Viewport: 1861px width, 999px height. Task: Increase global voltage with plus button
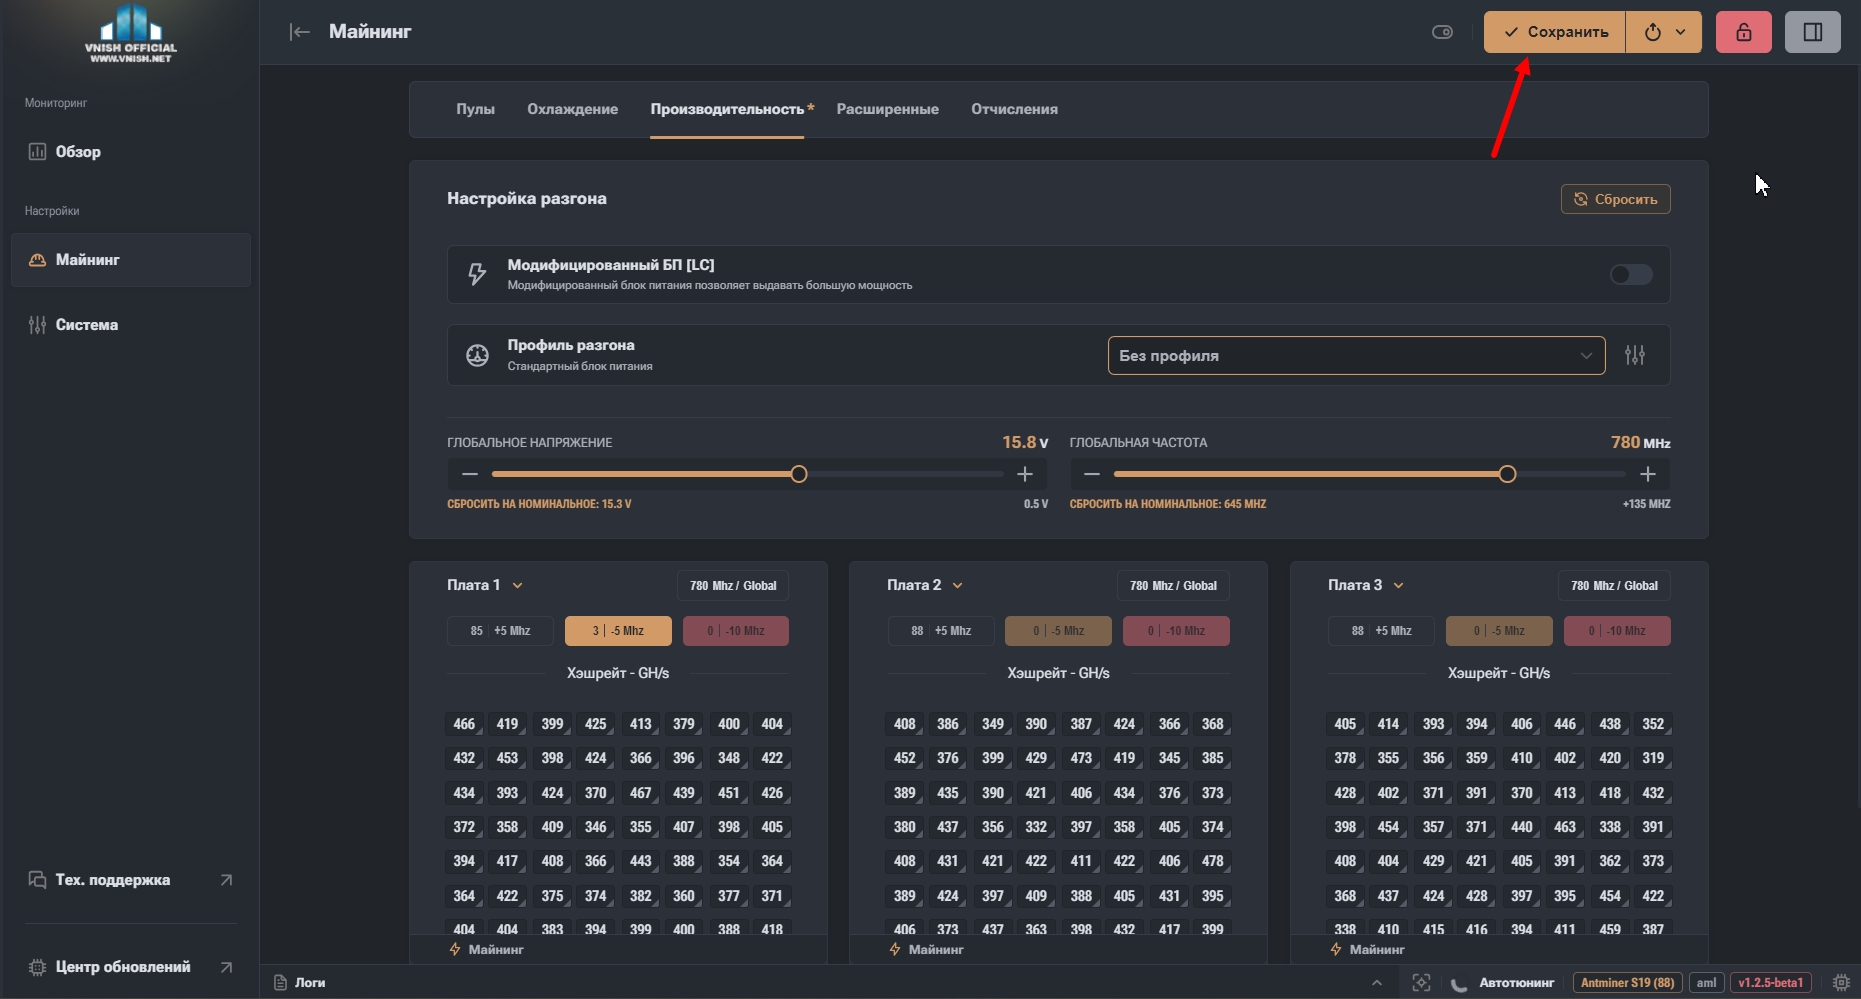tap(1025, 474)
